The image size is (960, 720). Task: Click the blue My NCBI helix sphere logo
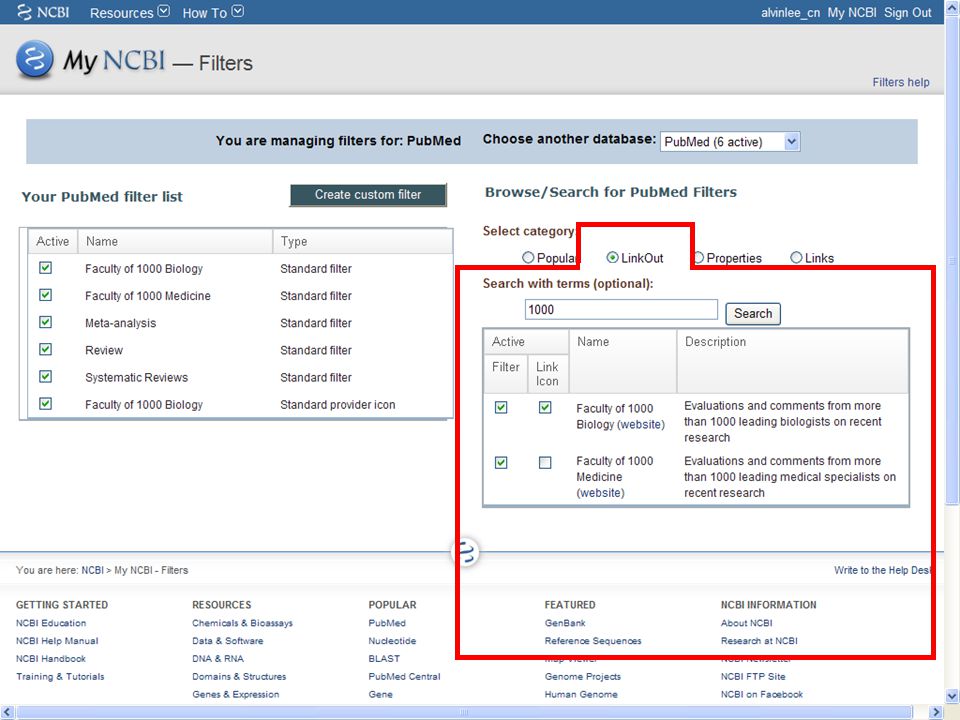point(34,59)
